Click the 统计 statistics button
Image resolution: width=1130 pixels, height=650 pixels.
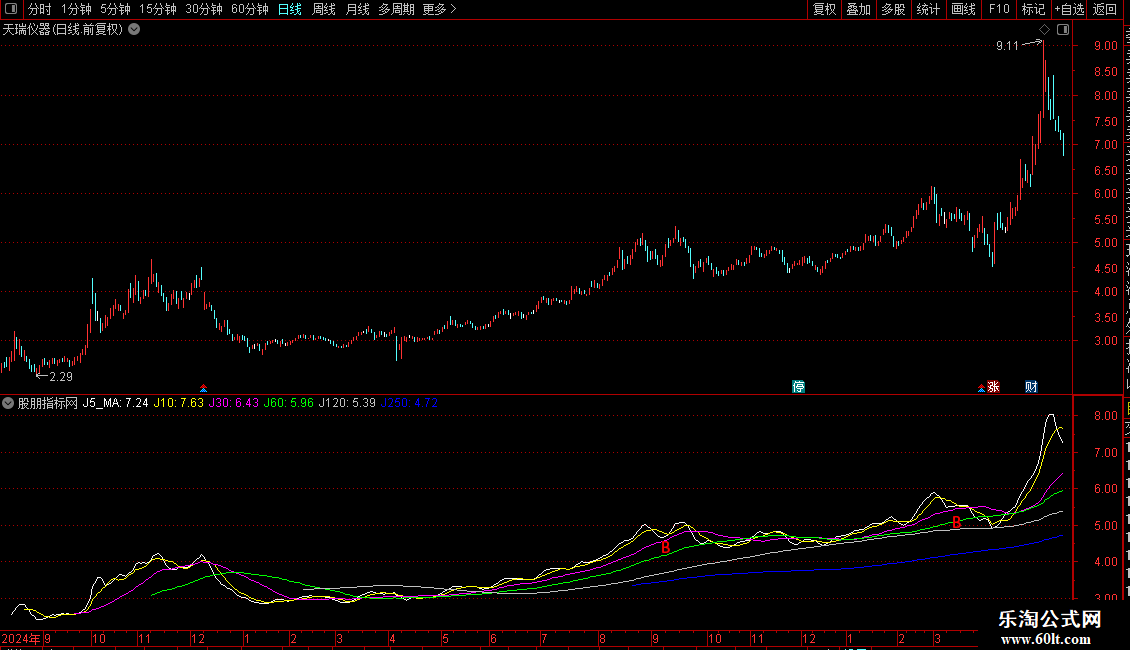coord(928,9)
